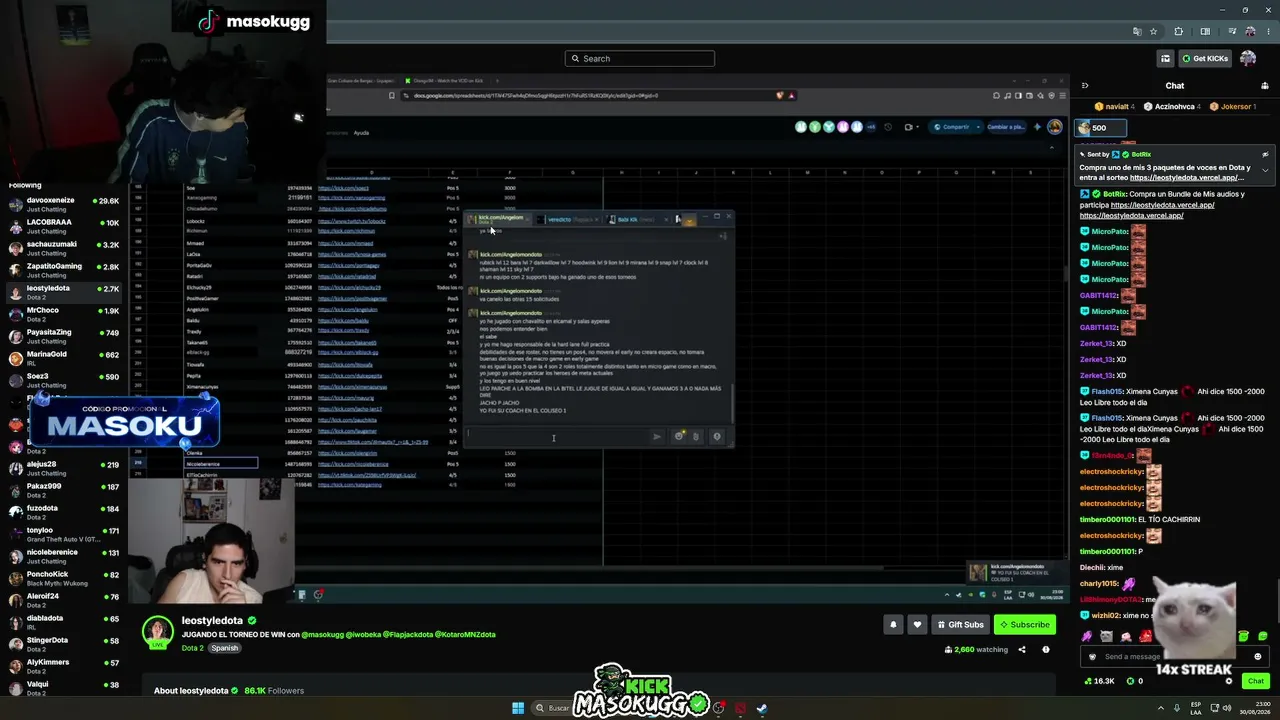
Task: Open Valqui channel in Following list
Action: point(63,688)
